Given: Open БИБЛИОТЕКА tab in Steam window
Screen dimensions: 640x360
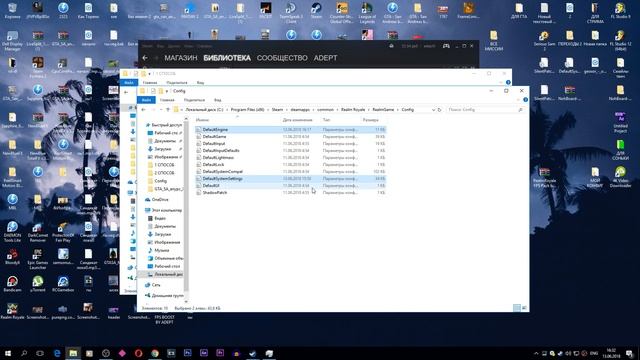Looking at the screenshot, I should click(x=227, y=58).
